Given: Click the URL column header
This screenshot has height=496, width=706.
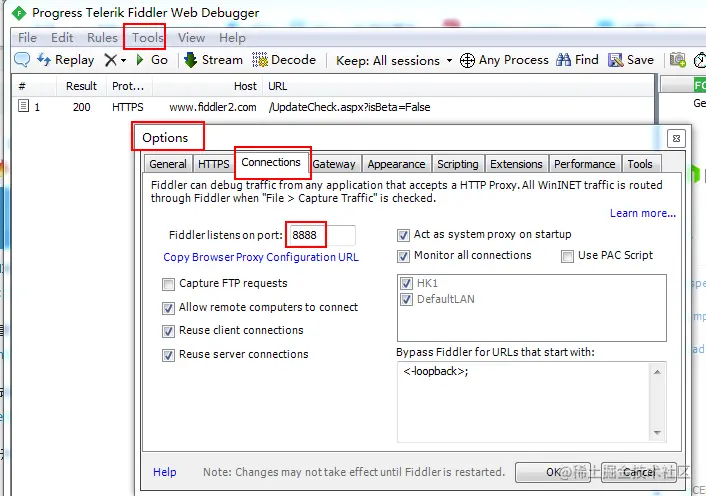Looking at the screenshot, I should click(458, 86).
